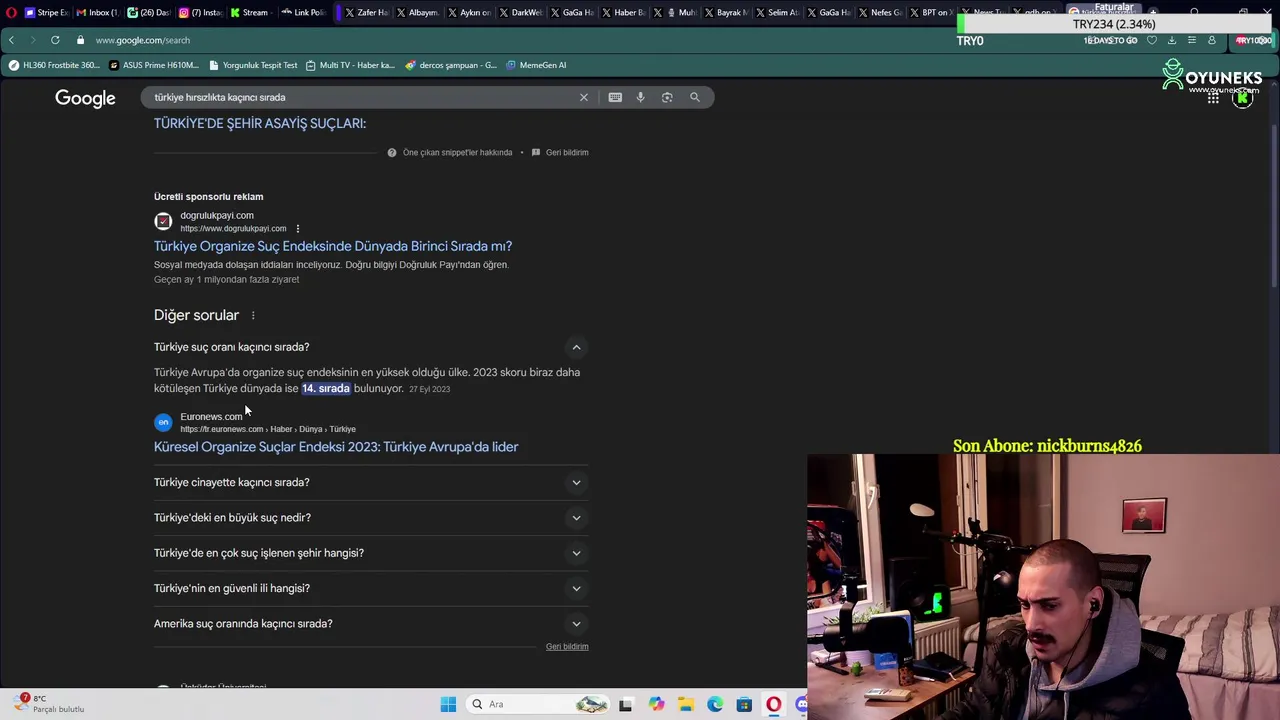Open Diğer sorular section options menu
Image resolution: width=1280 pixels, height=720 pixels.
pos(253,315)
